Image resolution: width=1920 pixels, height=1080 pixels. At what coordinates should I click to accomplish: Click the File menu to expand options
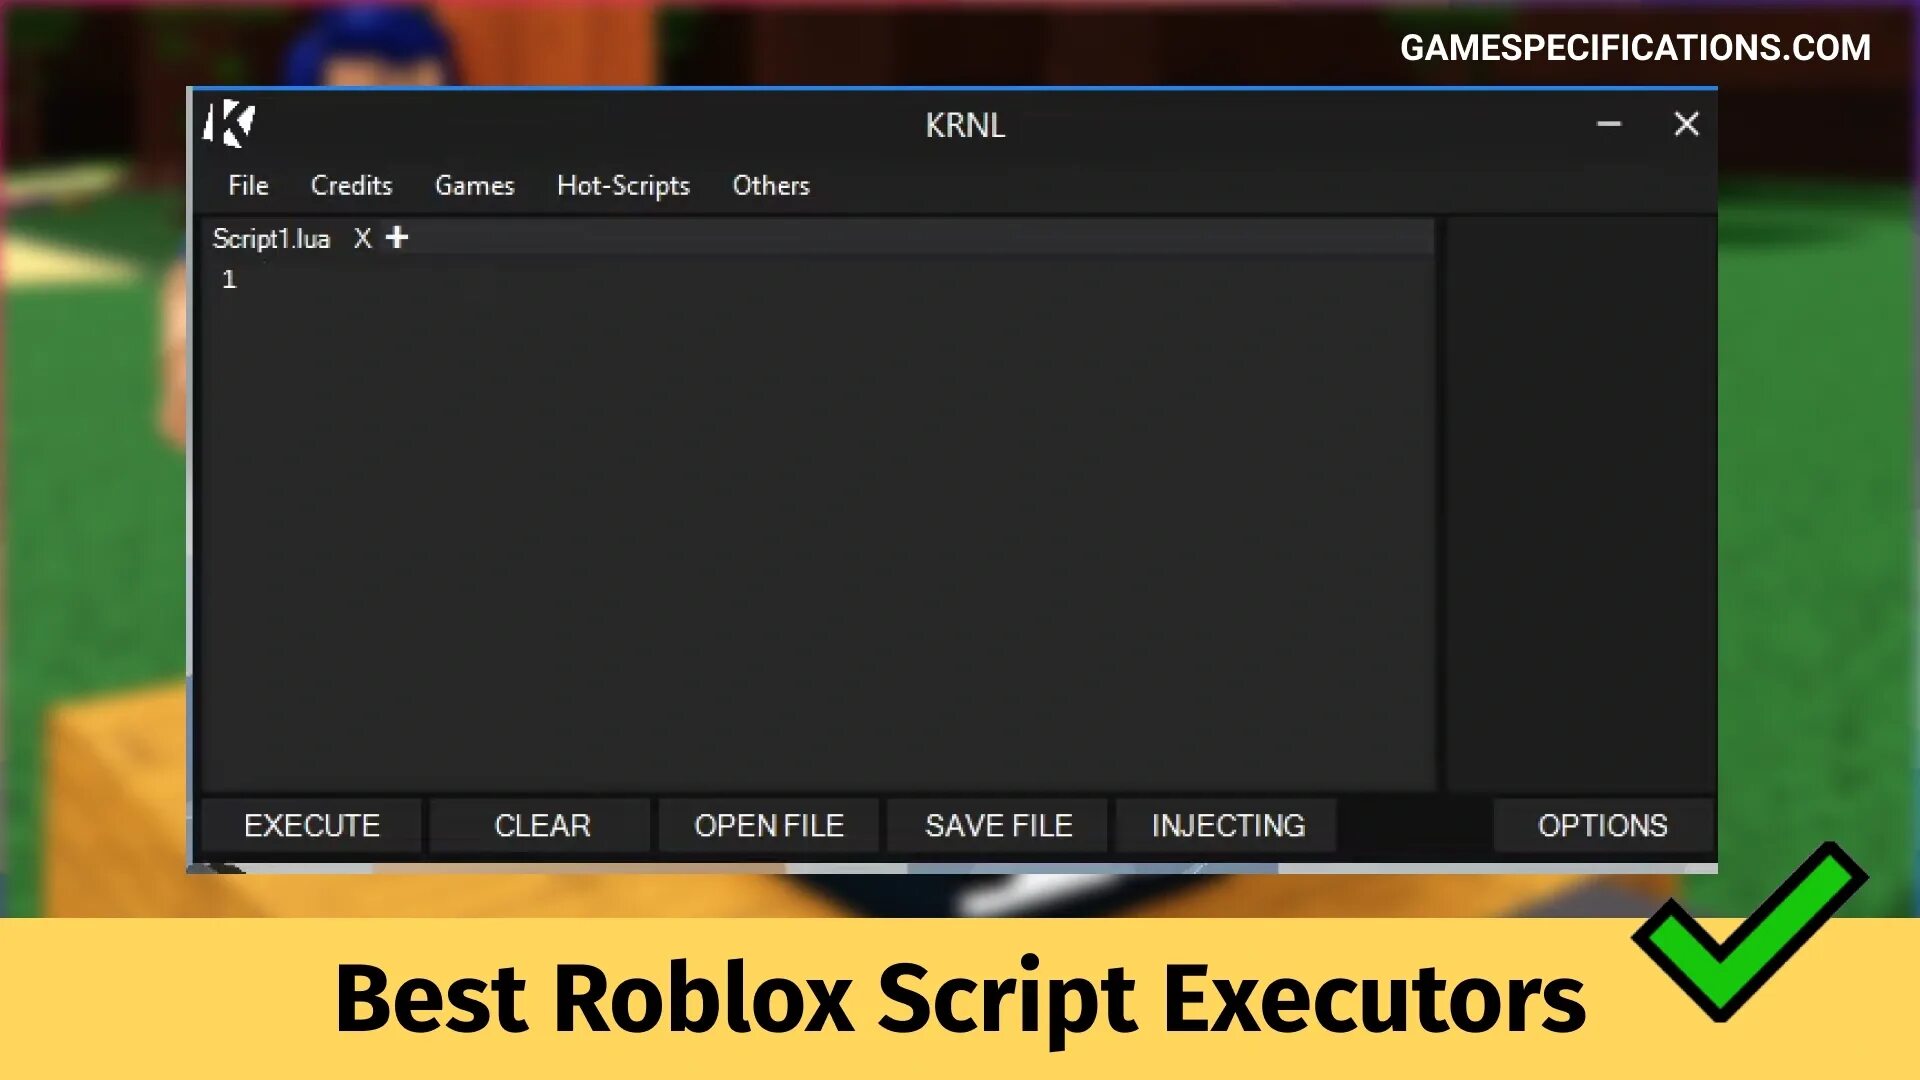tap(249, 185)
